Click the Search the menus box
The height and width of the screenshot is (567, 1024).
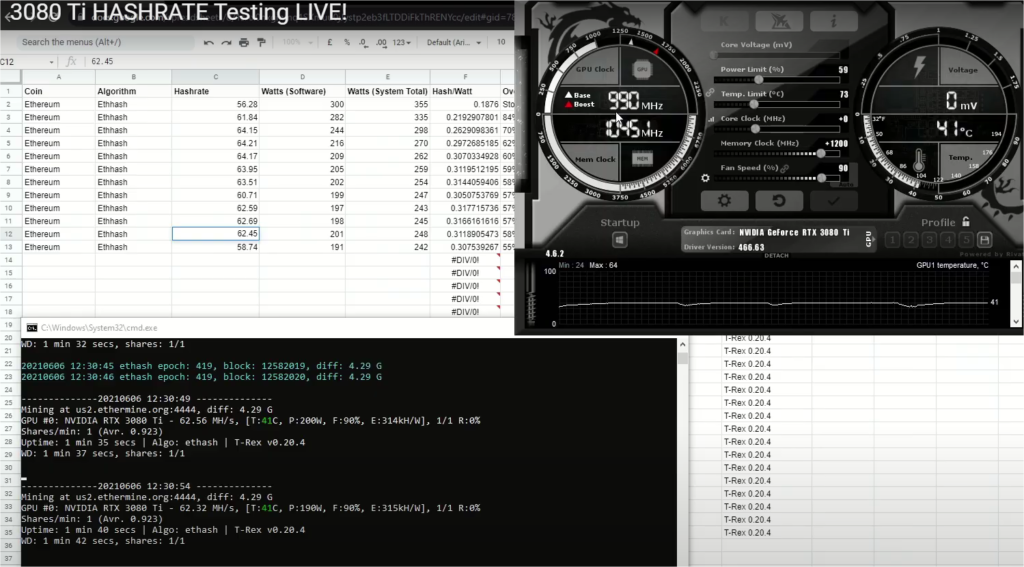[104, 42]
